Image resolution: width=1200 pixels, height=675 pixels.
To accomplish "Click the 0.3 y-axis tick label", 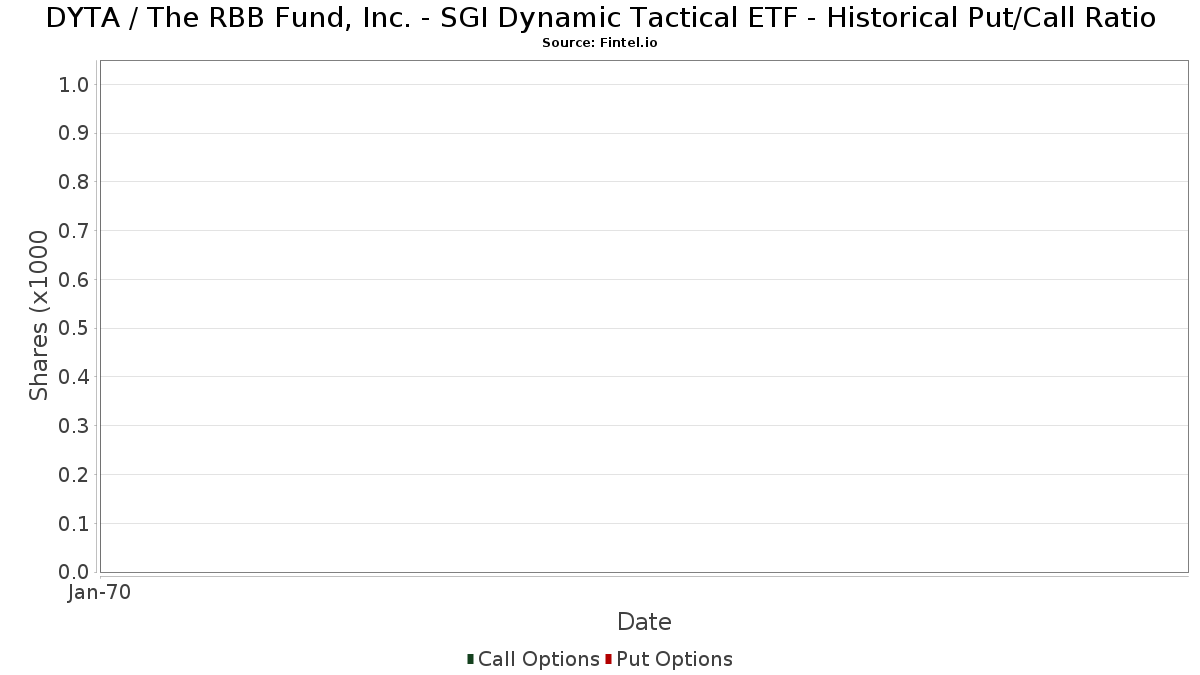I will tap(75, 426).
